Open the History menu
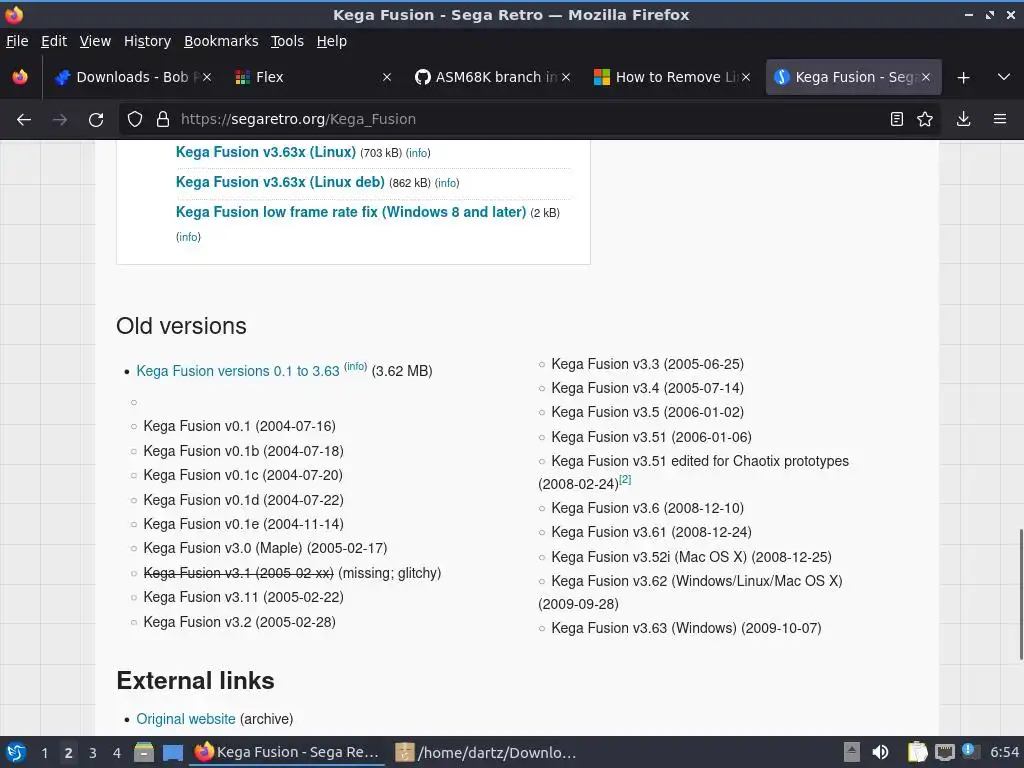This screenshot has height=768, width=1024. pyautogui.click(x=147, y=41)
